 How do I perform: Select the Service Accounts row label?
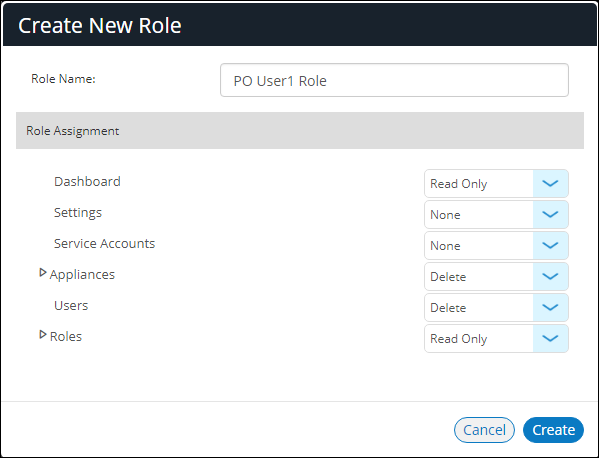pyautogui.click(x=104, y=244)
